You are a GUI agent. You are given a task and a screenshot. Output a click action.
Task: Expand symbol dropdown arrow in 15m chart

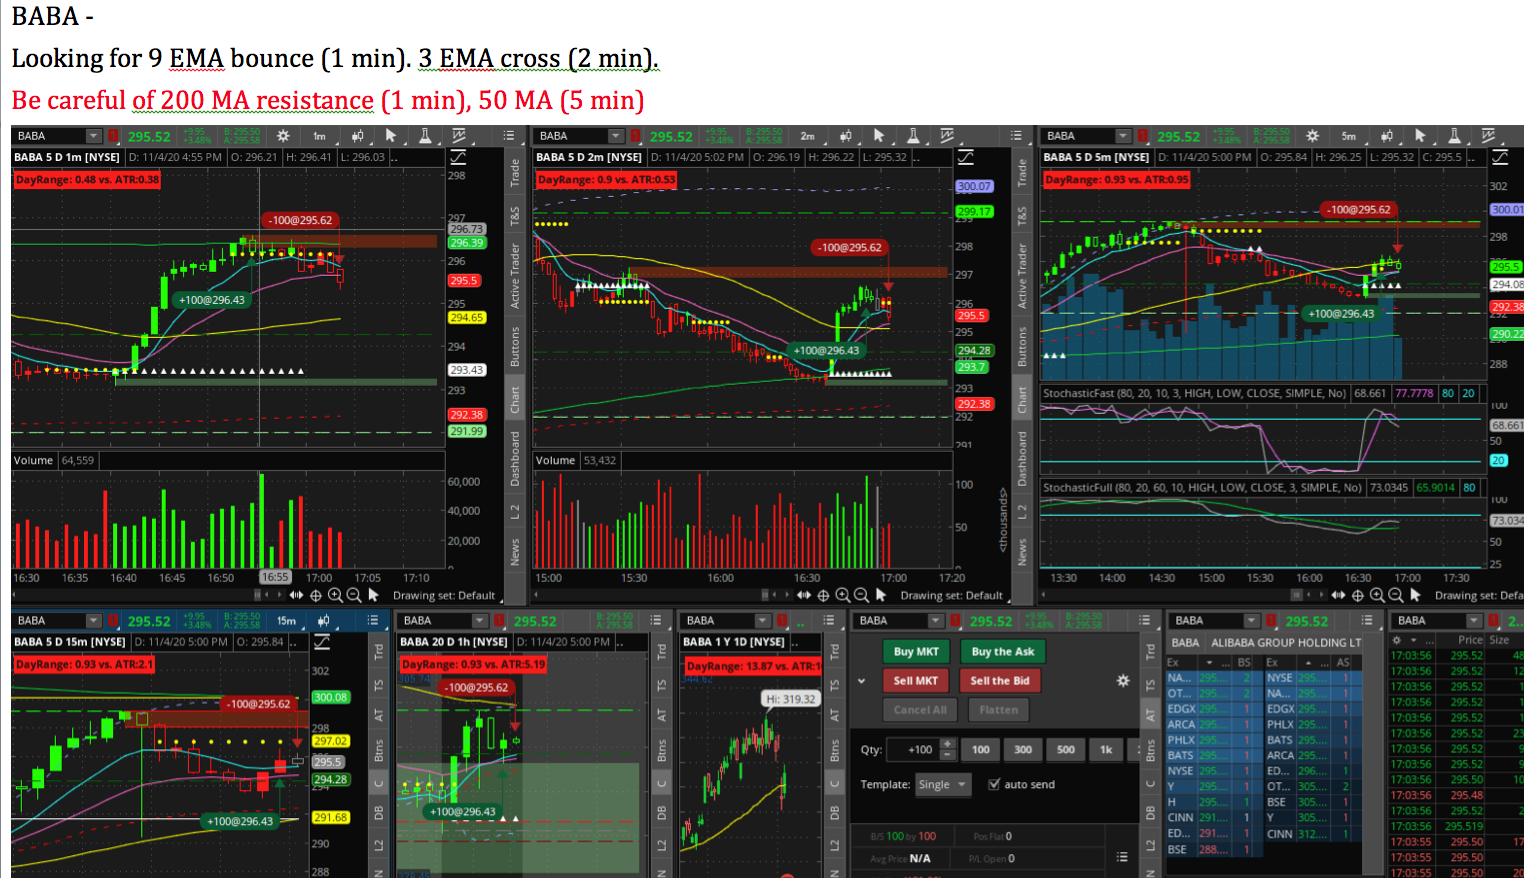tap(94, 621)
